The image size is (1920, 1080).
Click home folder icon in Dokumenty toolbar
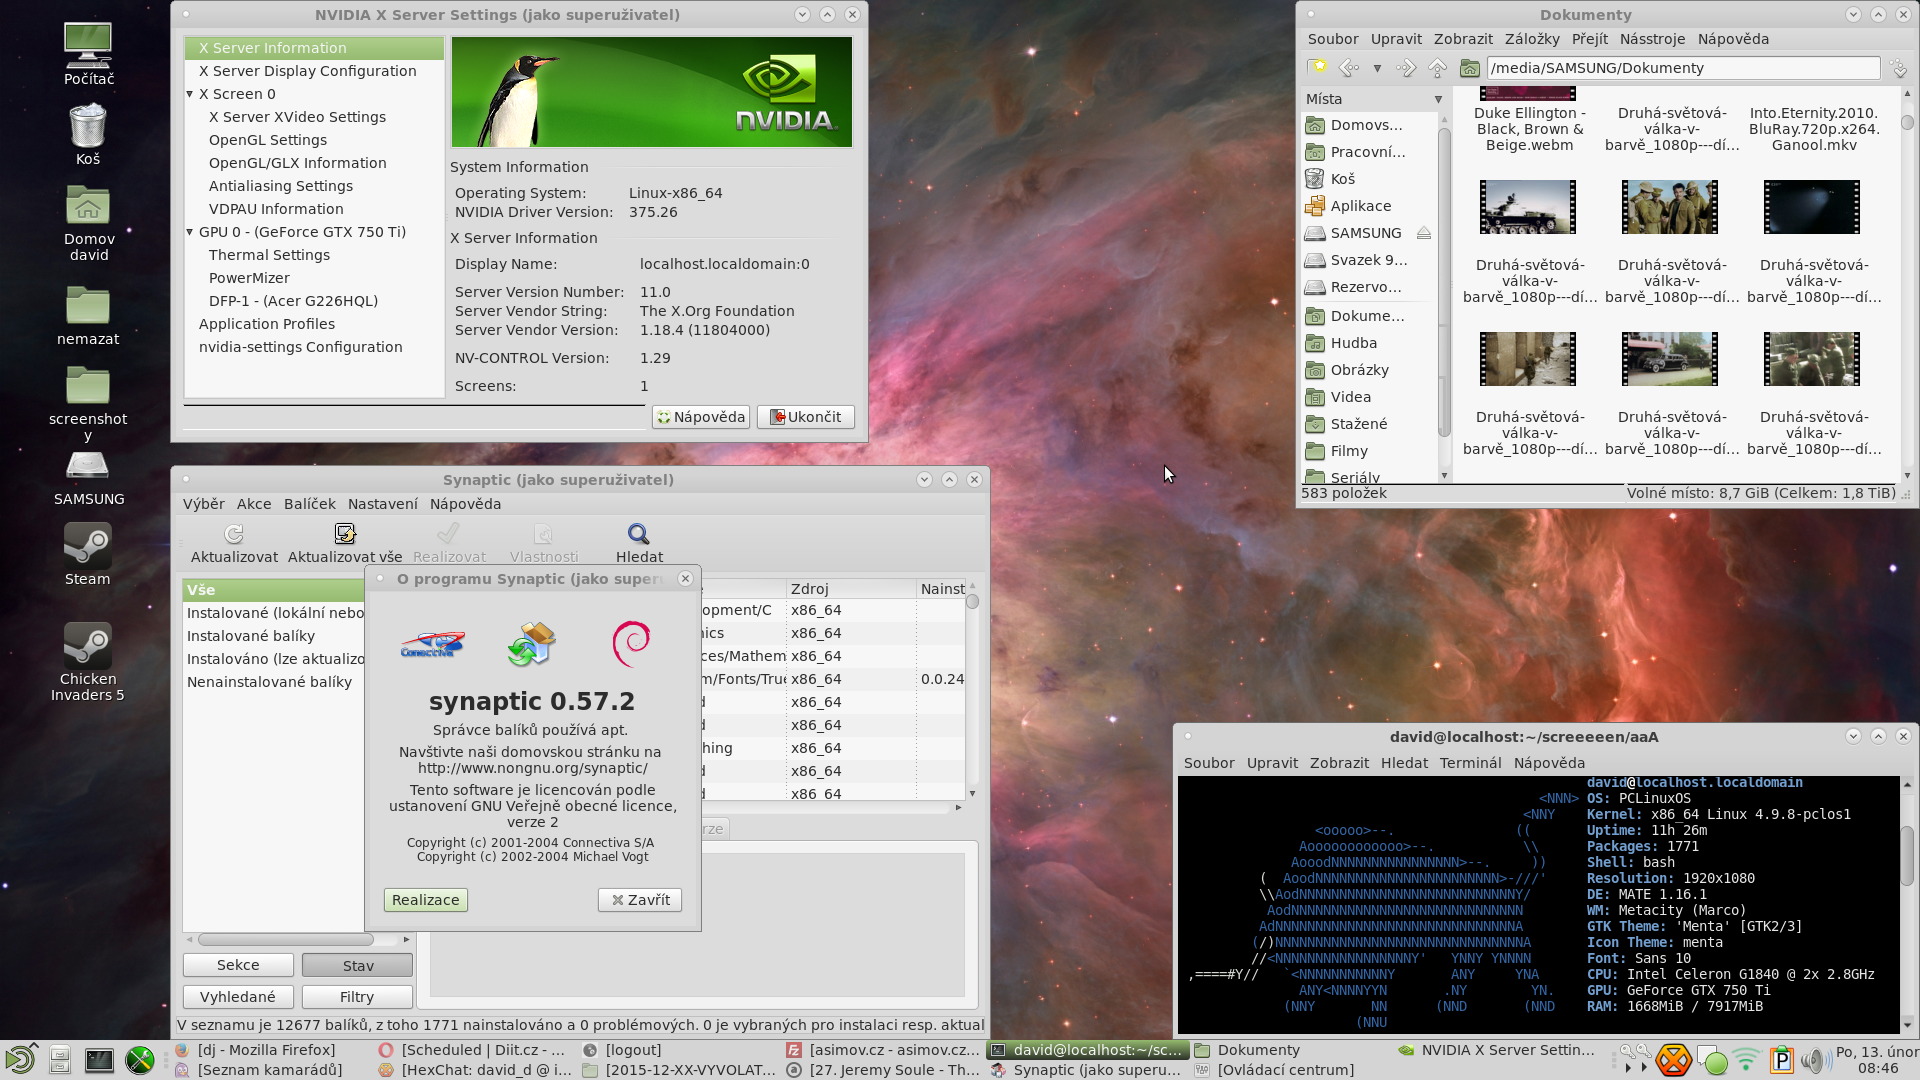1469,68
